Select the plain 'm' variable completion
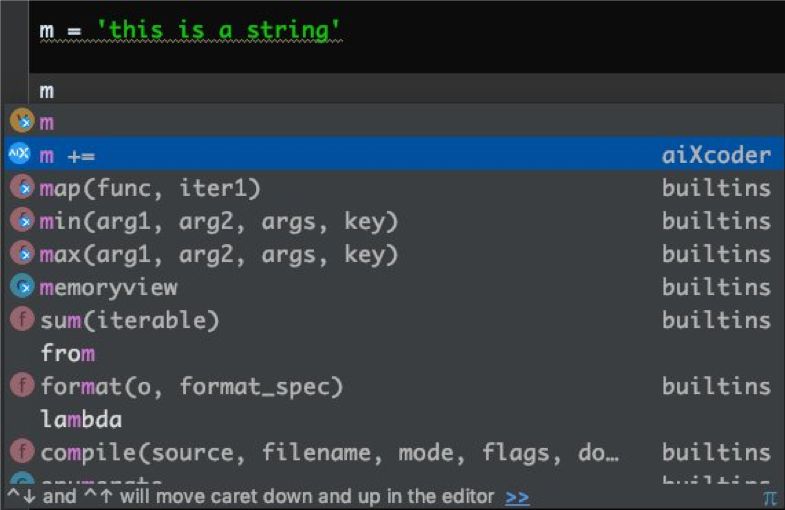The height and width of the screenshot is (510, 785). (394, 121)
